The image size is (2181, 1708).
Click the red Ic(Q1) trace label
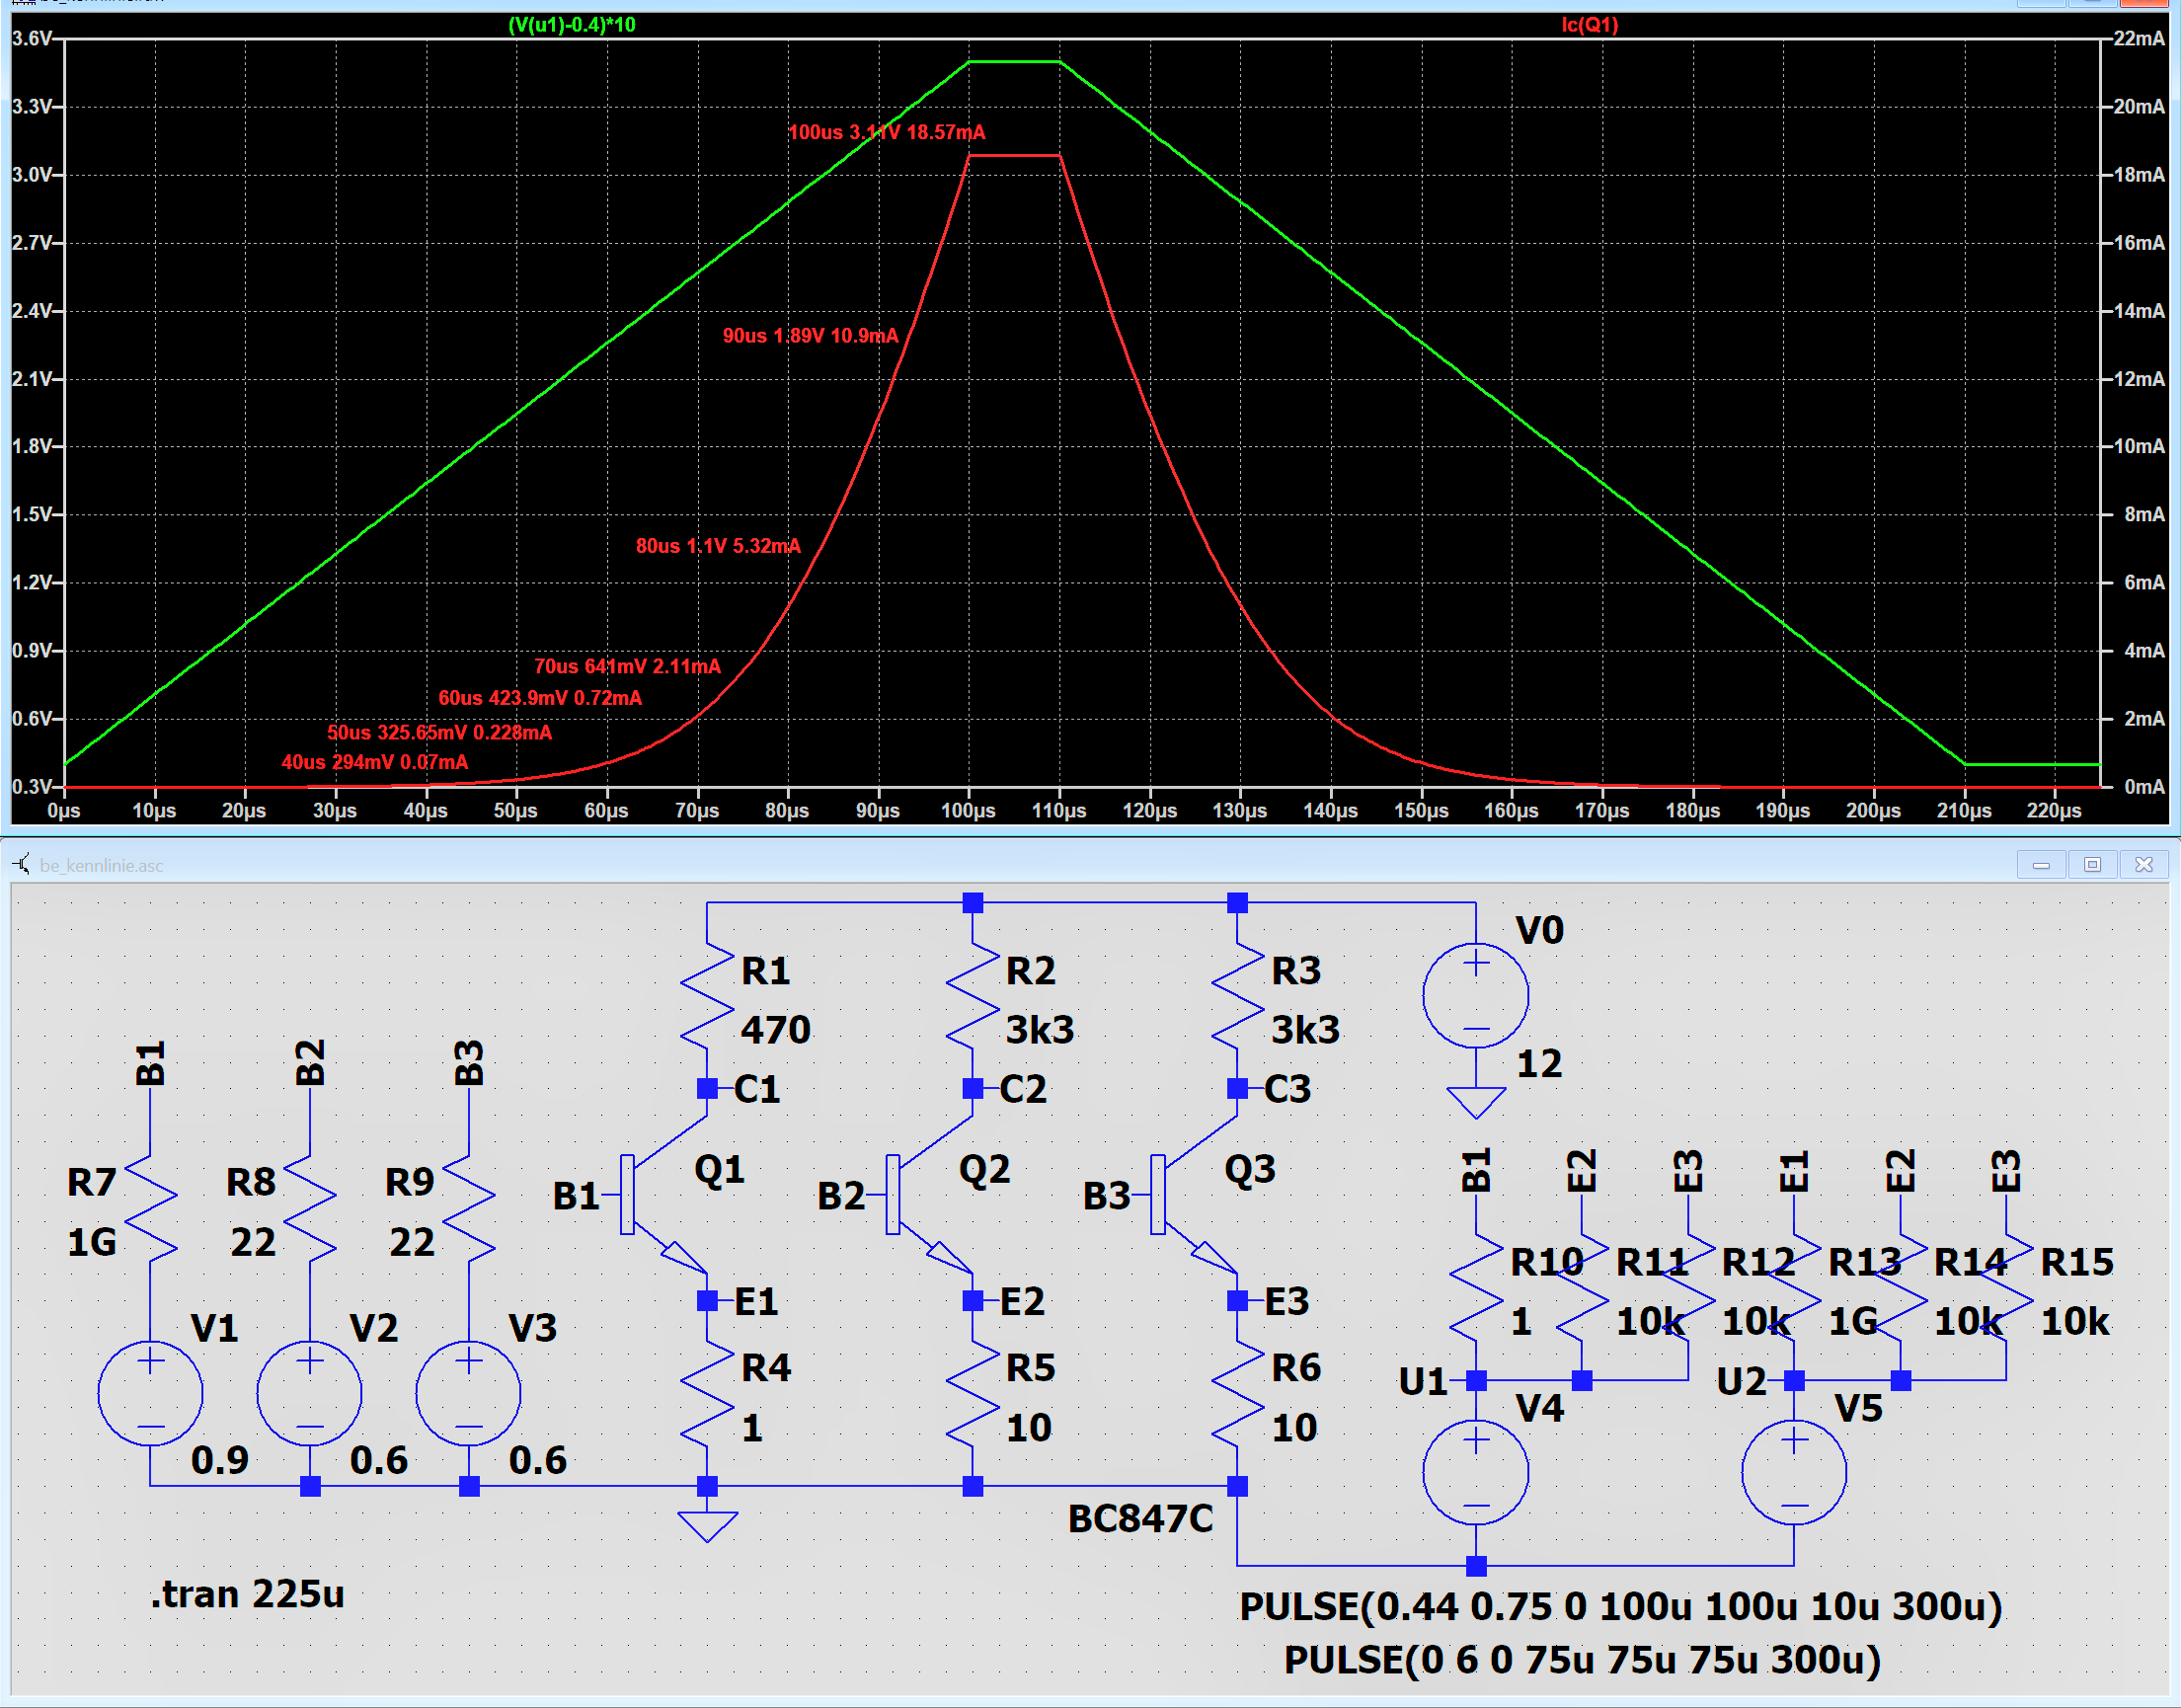click(1588, 25)
